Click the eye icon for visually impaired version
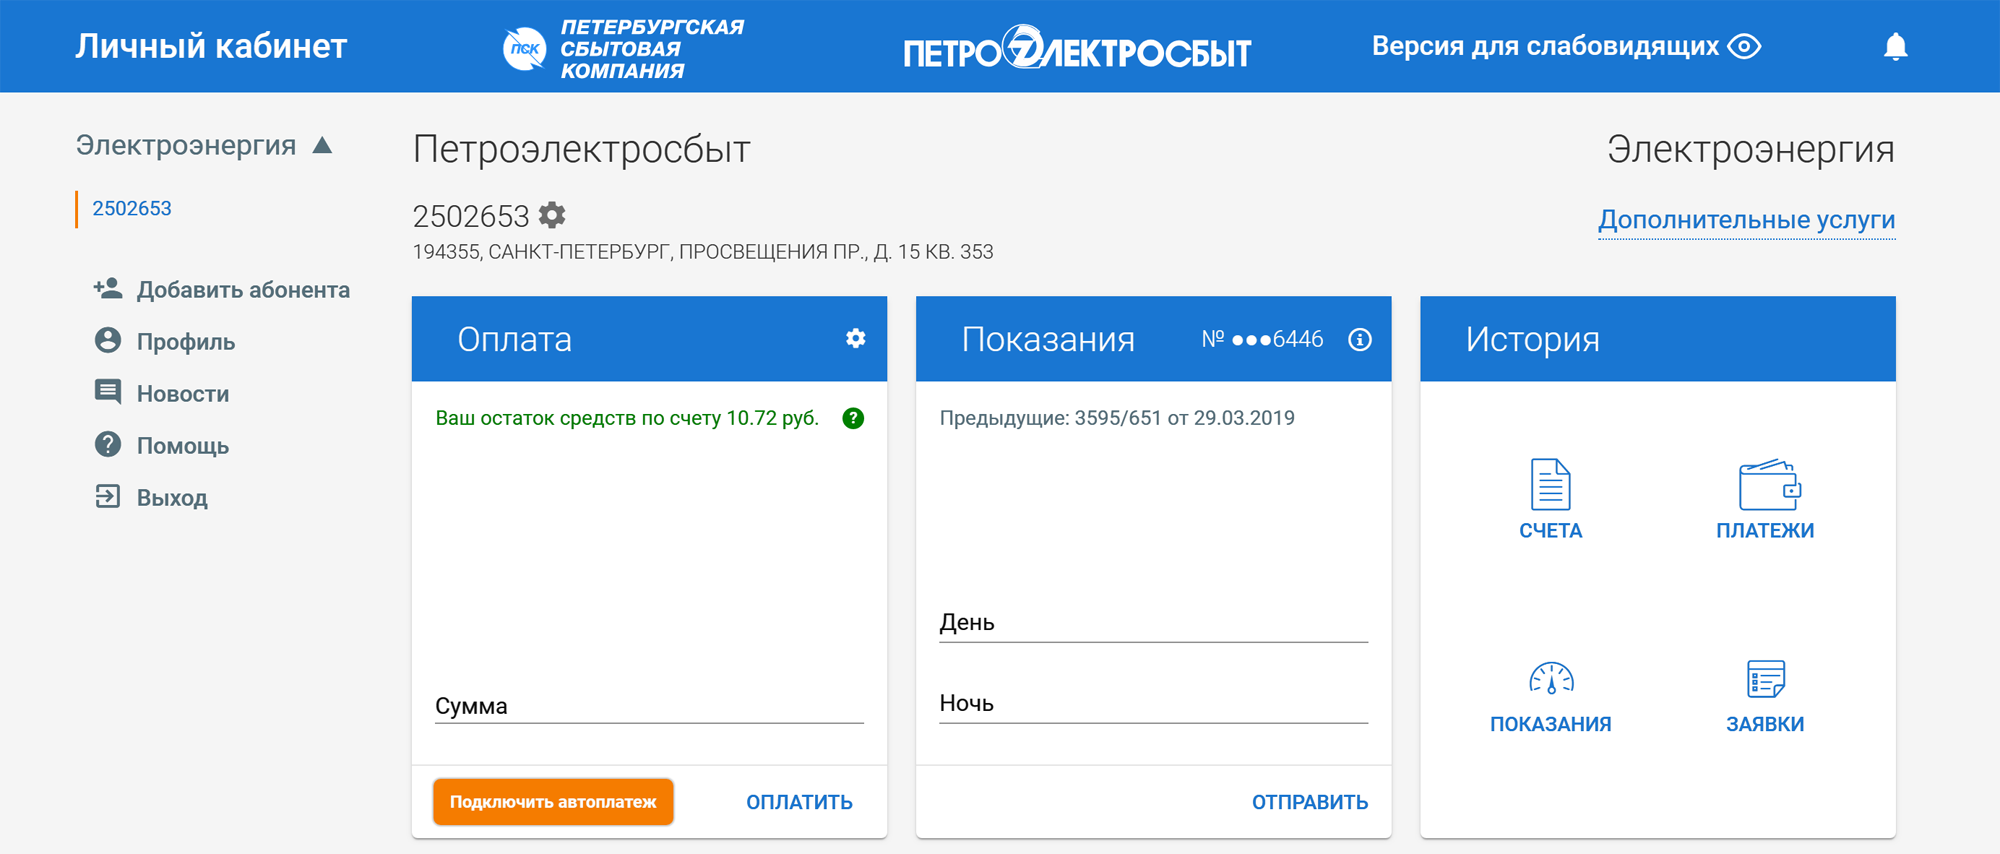The image size is (2000, 854). [1745, 46]
